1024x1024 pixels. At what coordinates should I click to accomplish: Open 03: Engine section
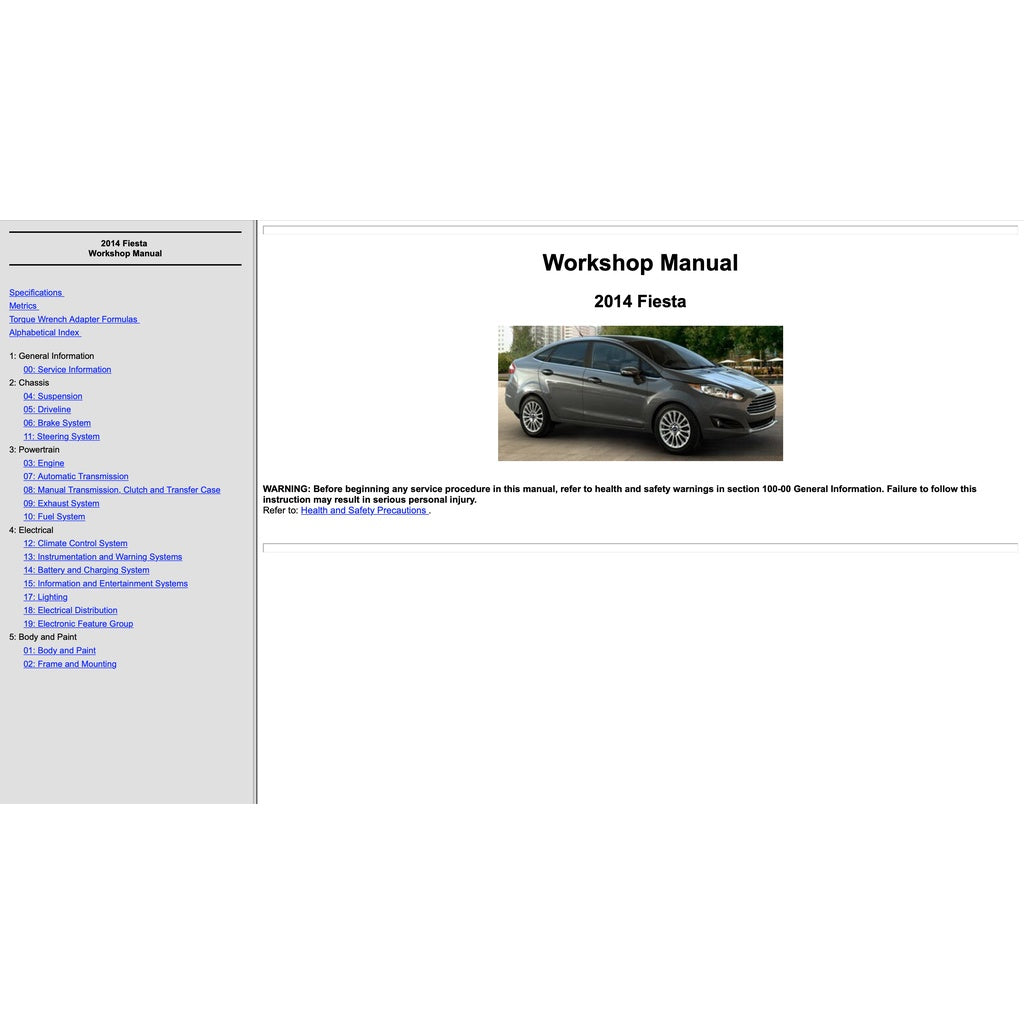pyautogui.click(x=43, y=463)
